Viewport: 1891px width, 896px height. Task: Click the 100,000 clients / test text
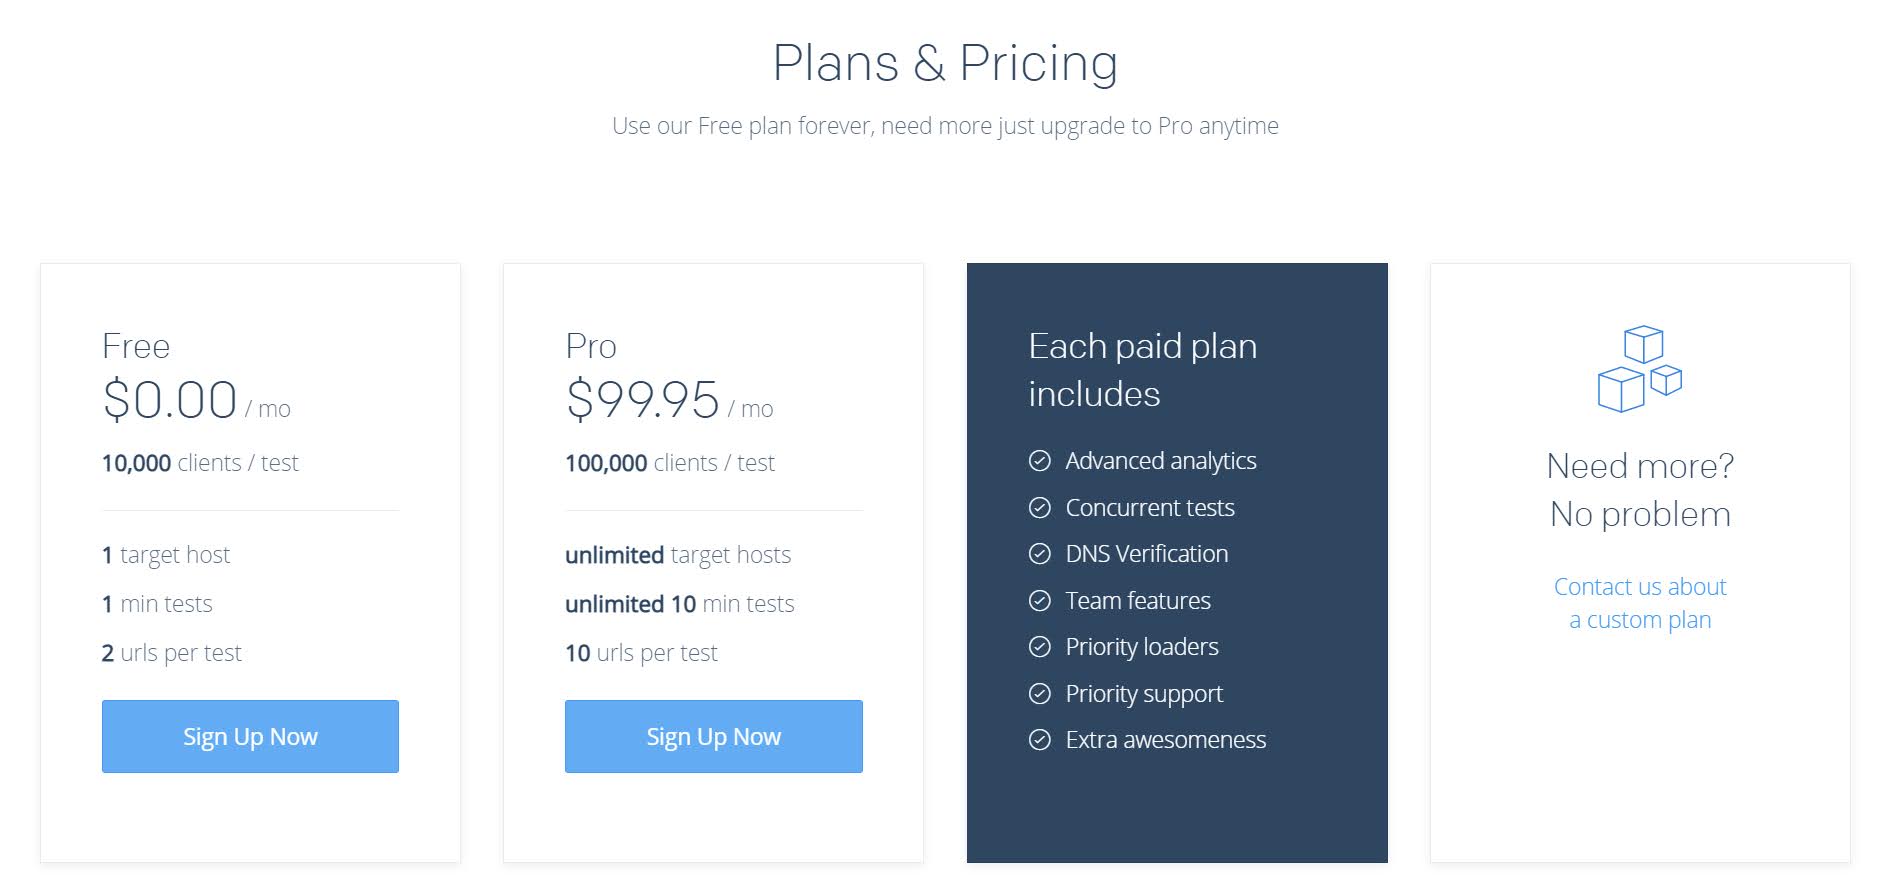[x=670, y=463]
